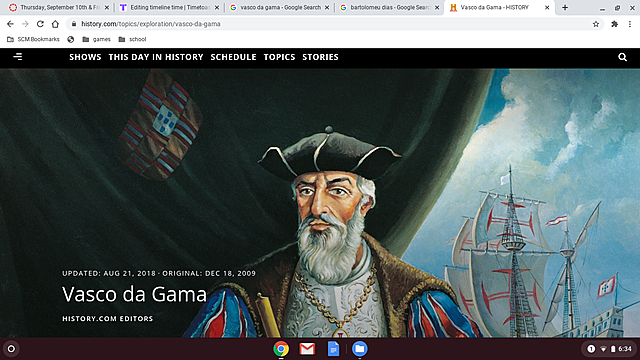Restore the Chrome window size

click(x=618, y=8)
